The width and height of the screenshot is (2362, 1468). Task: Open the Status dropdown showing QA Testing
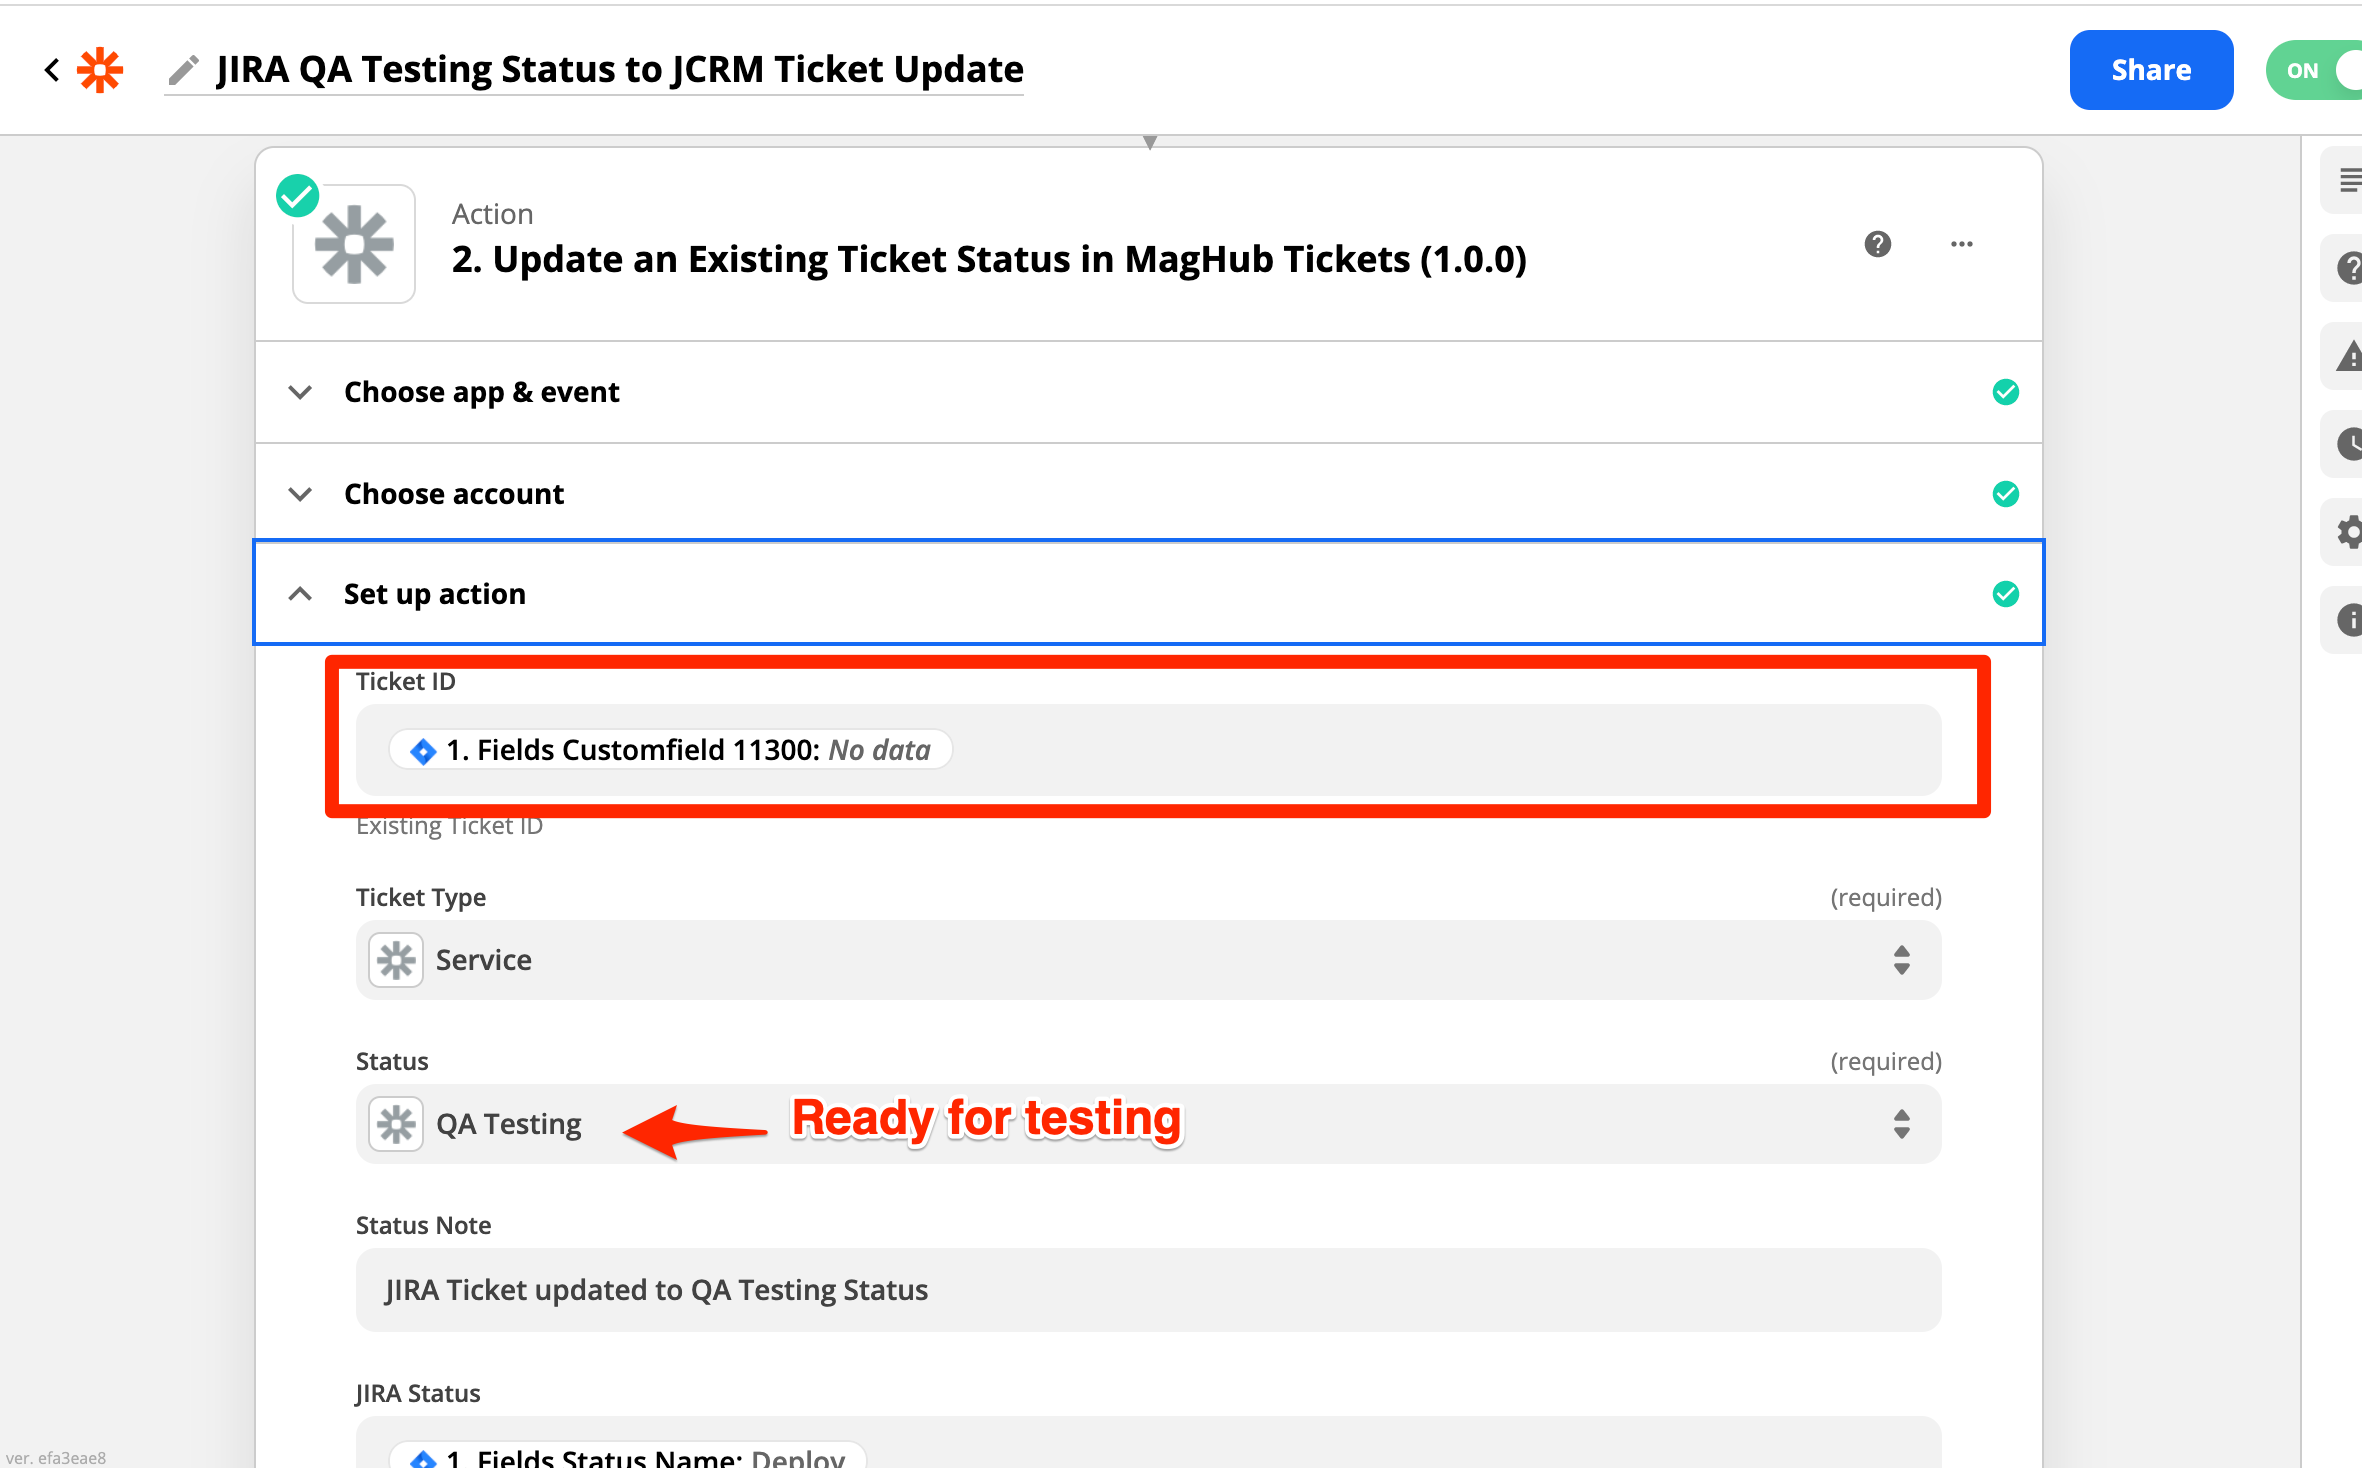point(1148,1124)
